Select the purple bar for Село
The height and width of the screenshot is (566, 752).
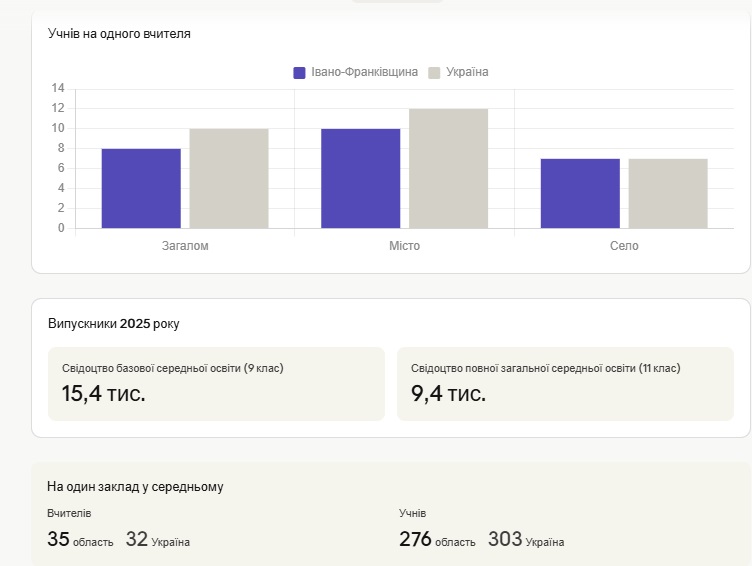tap(580, 193)
